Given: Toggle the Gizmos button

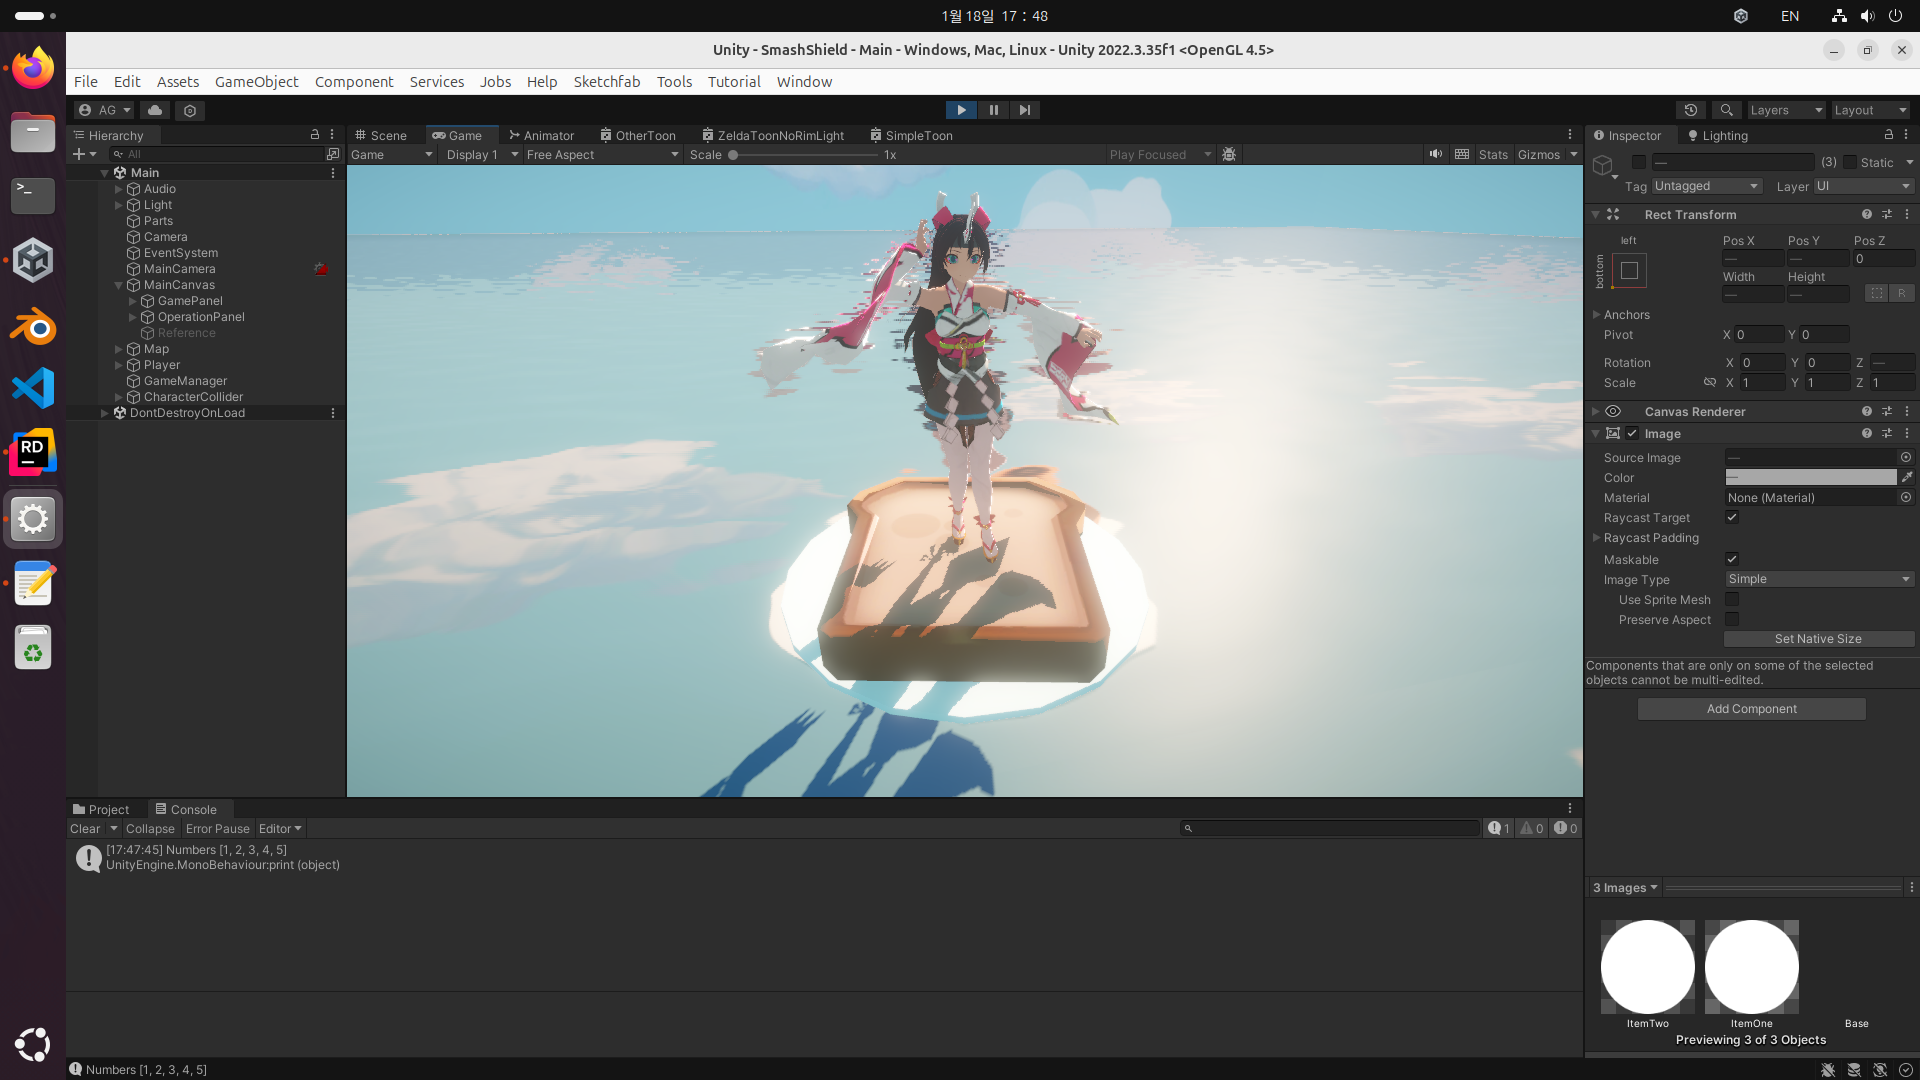Looking at the screenshot, I should [1538, 154].
